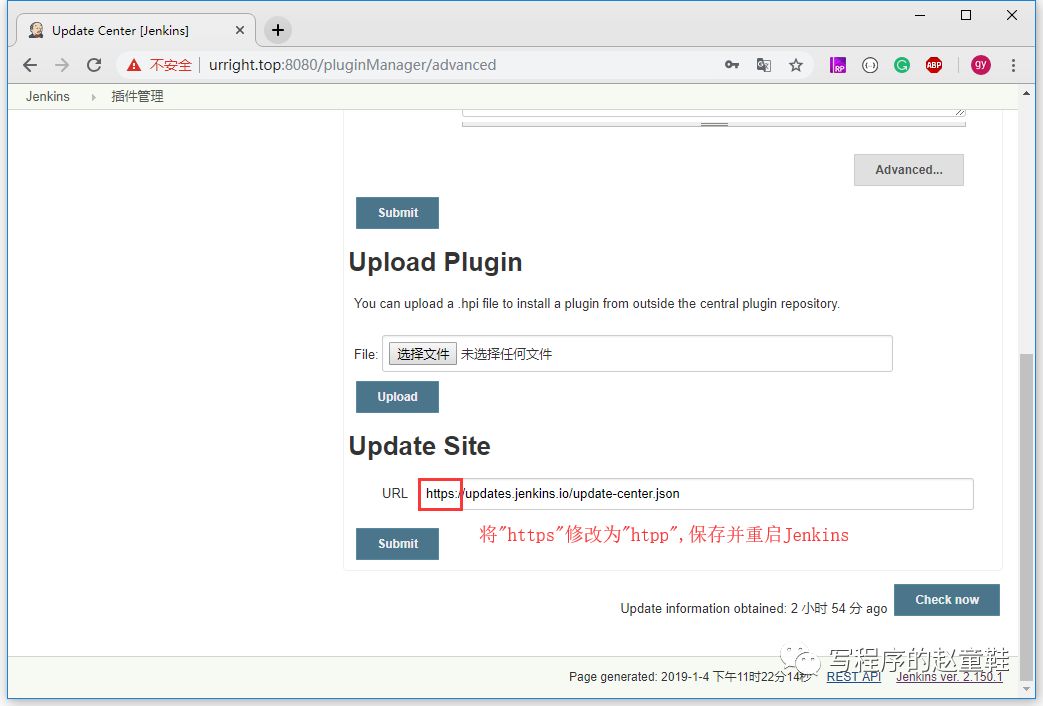Image resolution: width=1043 pixels, height=706 pixels.
Task: Click the scroll-down arrow of the page
Action: pos(1026,689)
